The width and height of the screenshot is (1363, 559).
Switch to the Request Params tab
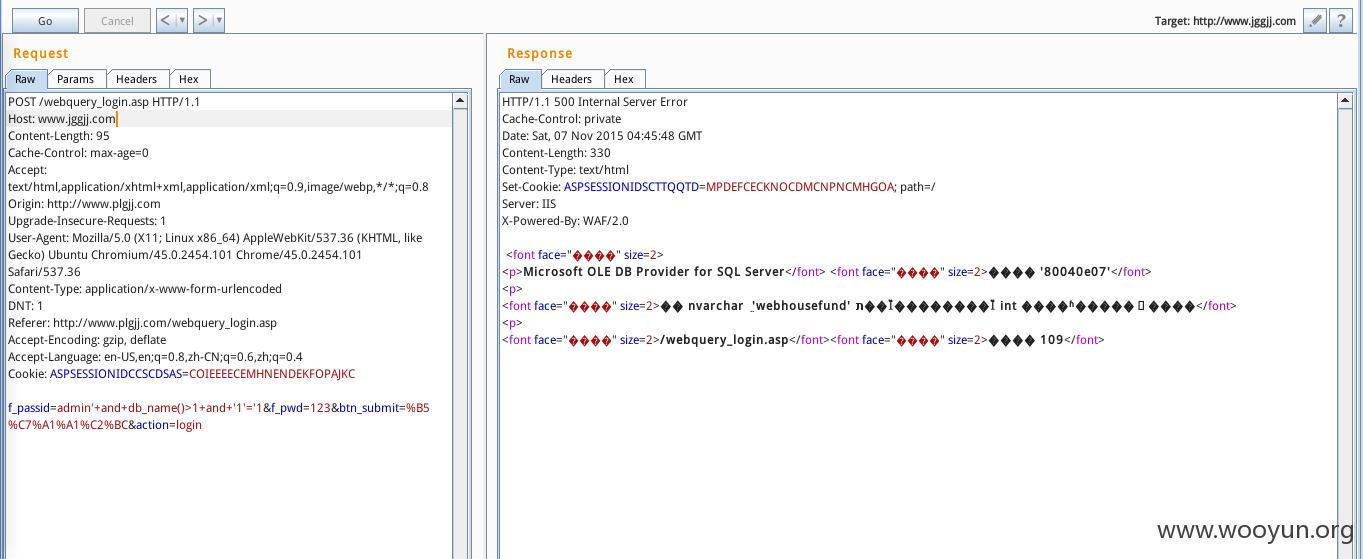pos(75,79)
